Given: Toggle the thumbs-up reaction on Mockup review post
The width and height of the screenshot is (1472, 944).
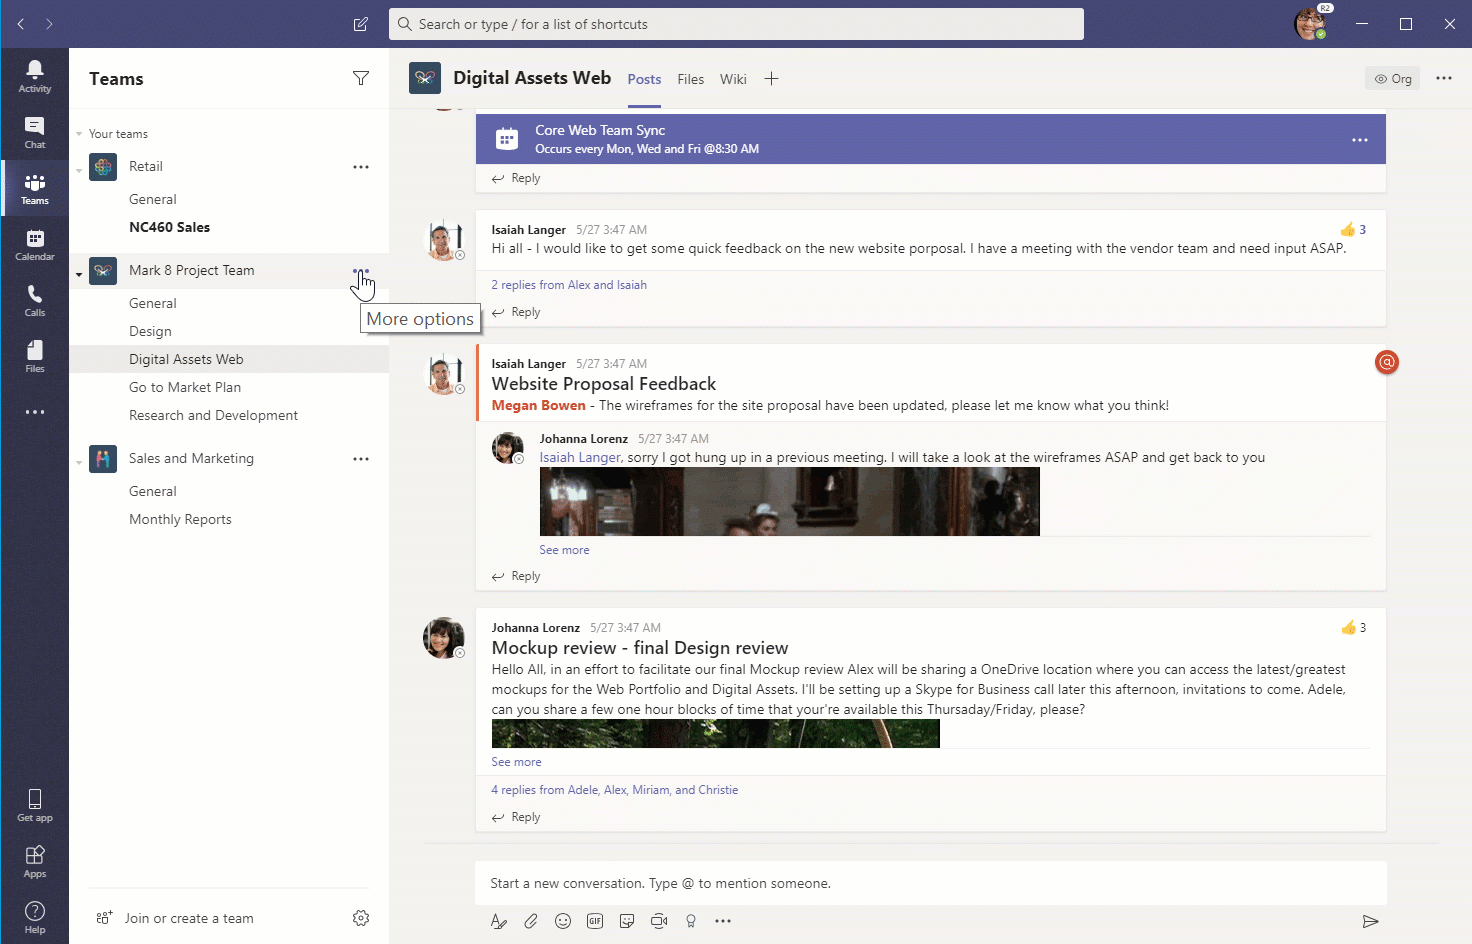Looking at the screenshot, I should (1349, 628).
